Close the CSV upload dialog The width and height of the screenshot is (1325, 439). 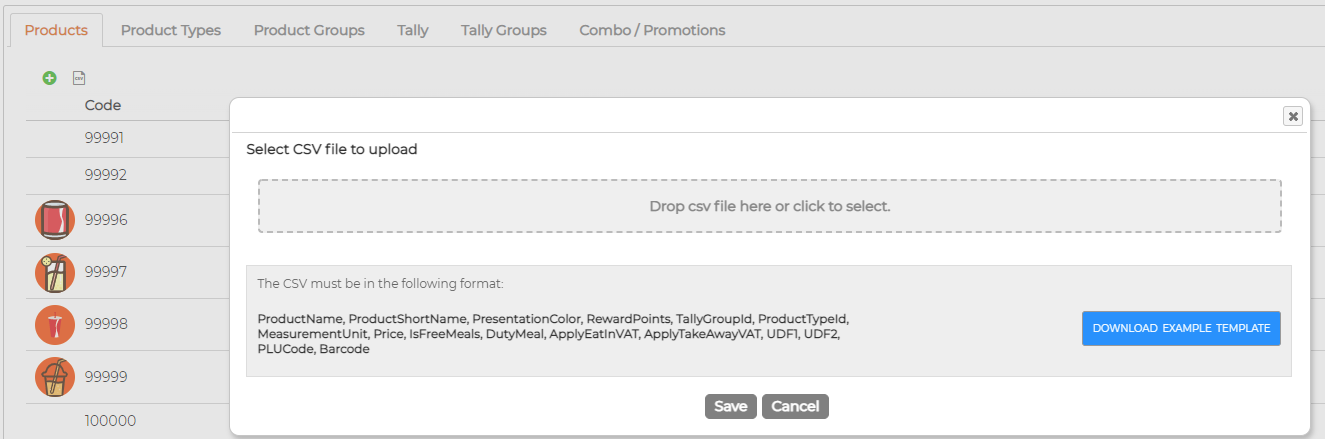pos(1293,116)
